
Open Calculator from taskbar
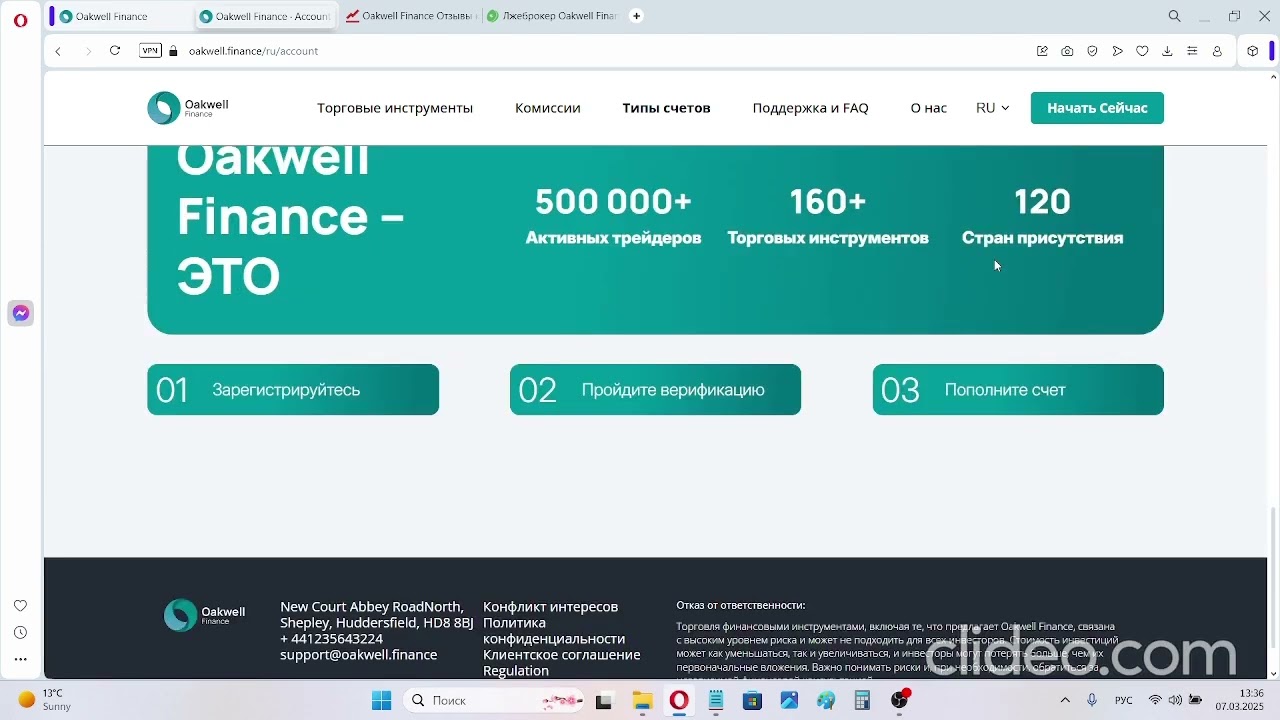pyautogui.click(x=862, y=700)
